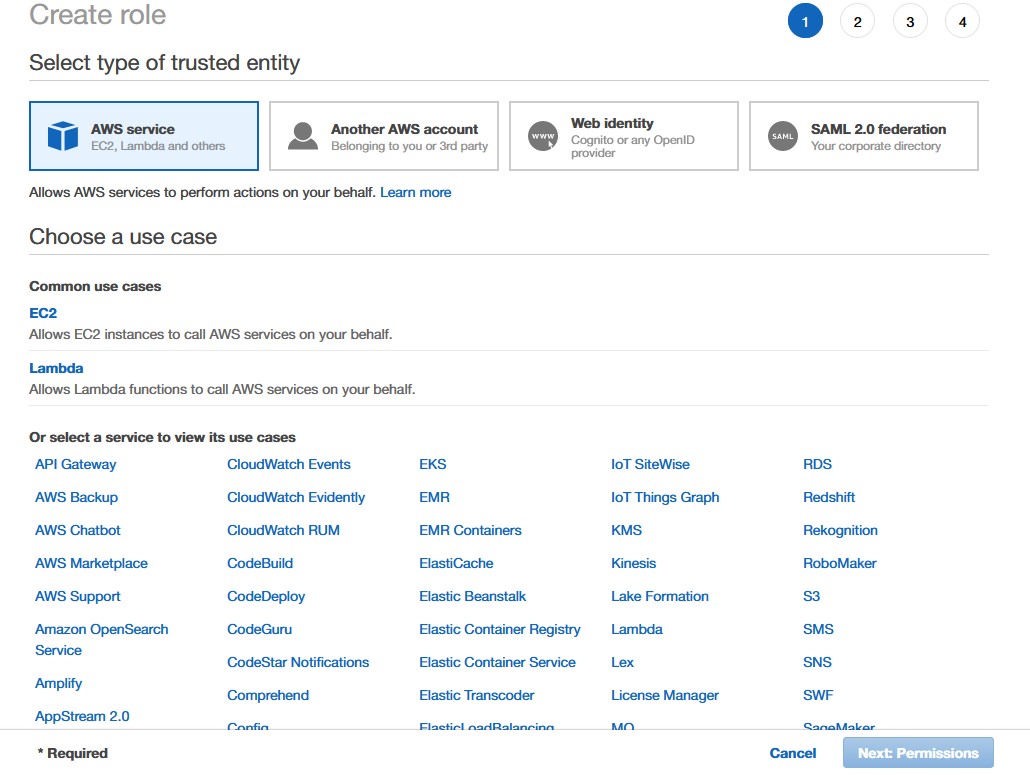Choose the AWS Chatbot service
This screenshot has width=1030, height=775.
78,530
